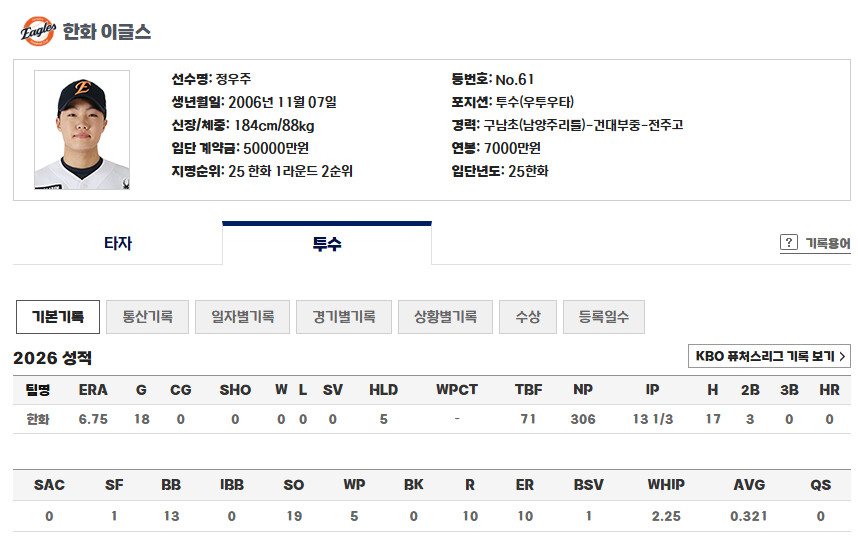Open the 상황별기록 sub-tab
This screenshot has height=536, width=858.
(x=445, y=317)
